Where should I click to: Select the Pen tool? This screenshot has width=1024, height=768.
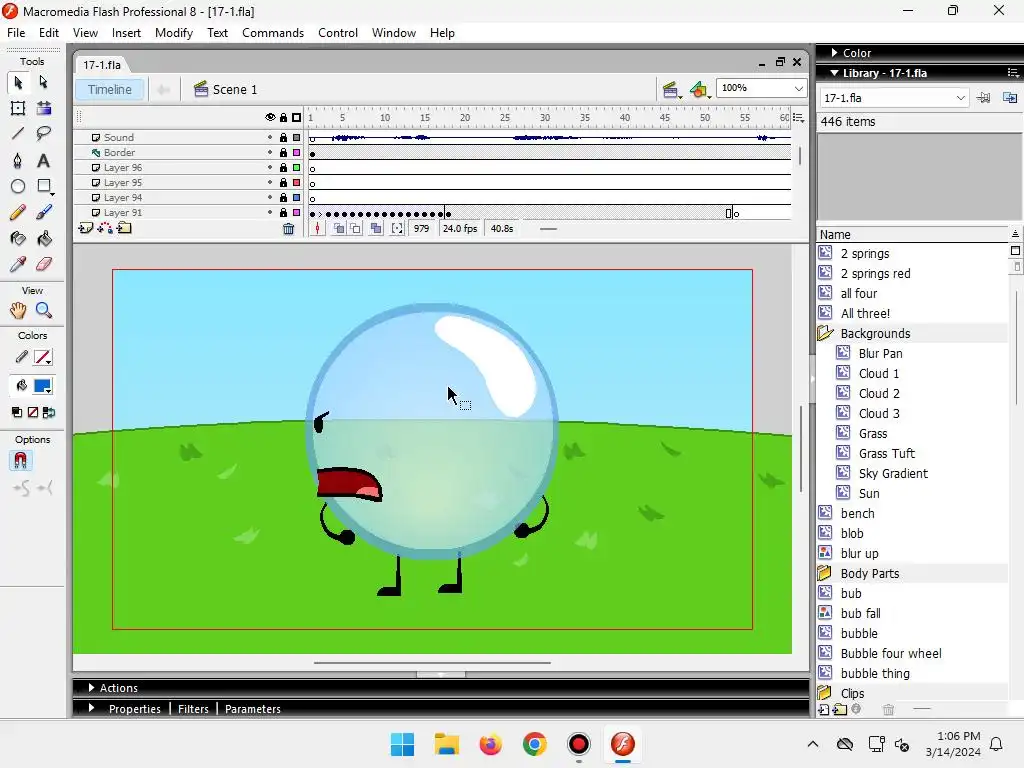(x=18, y=161)
